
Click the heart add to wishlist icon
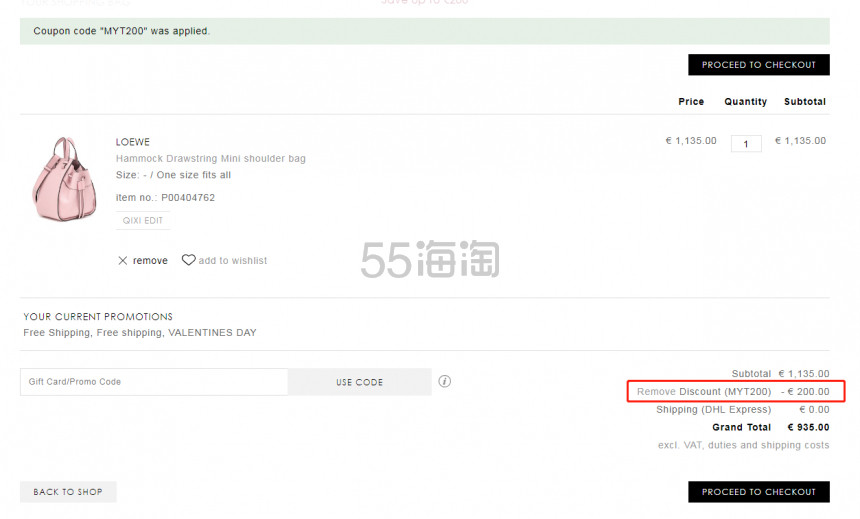click(188, 260)
